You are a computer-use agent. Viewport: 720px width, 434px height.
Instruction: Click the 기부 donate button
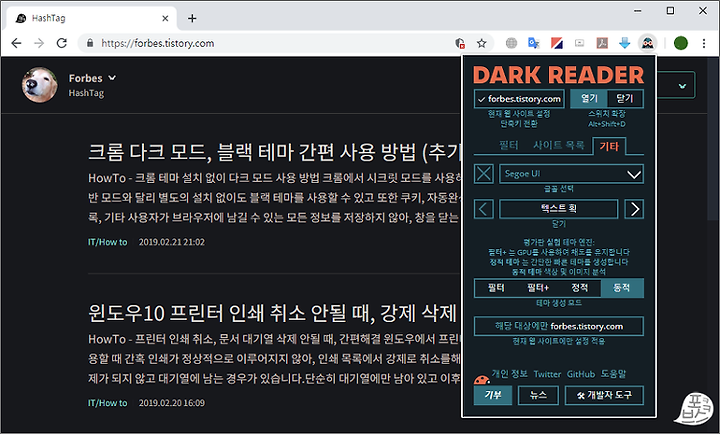[x=493, y=395]
